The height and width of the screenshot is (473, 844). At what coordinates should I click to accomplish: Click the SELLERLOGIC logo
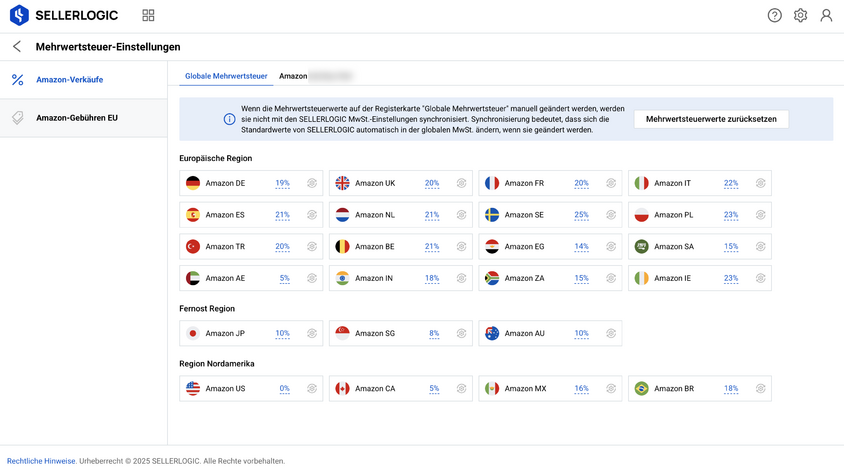point(64,15)
